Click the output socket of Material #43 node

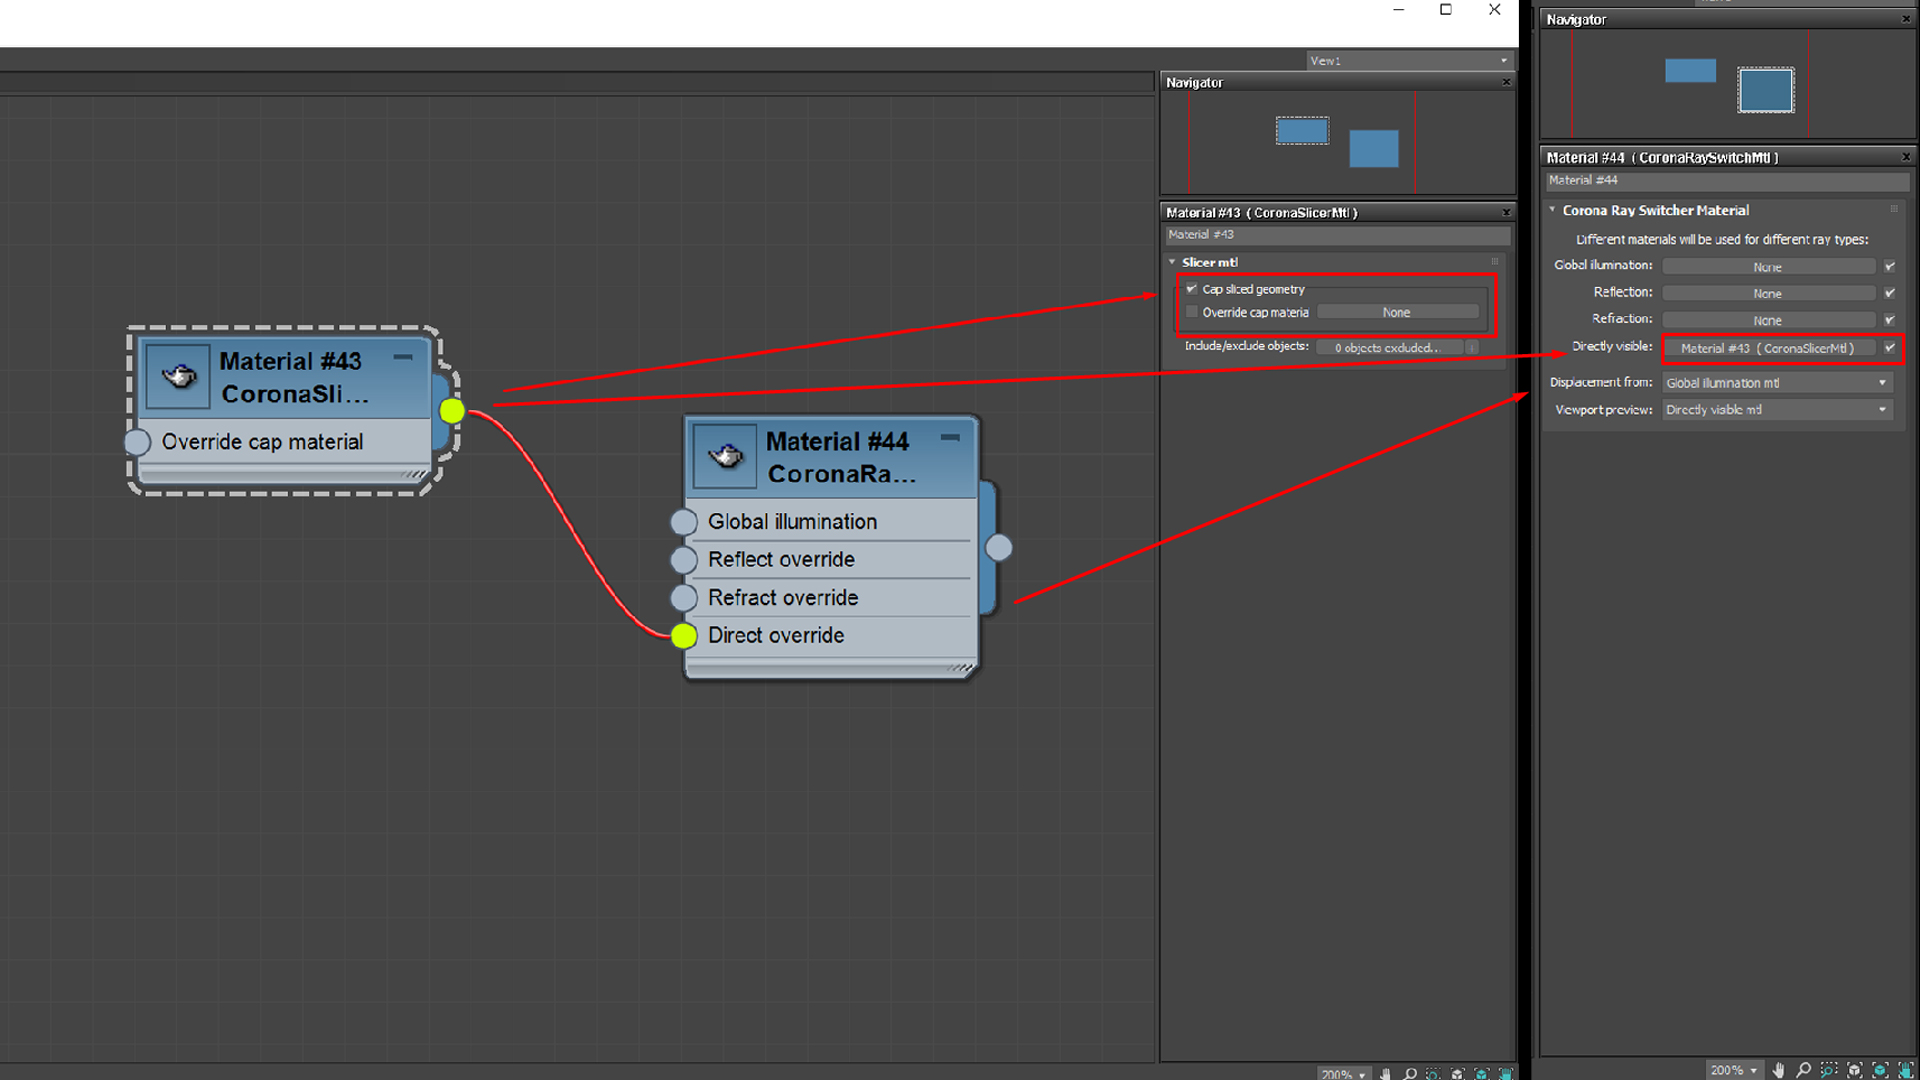click(452, 410)
